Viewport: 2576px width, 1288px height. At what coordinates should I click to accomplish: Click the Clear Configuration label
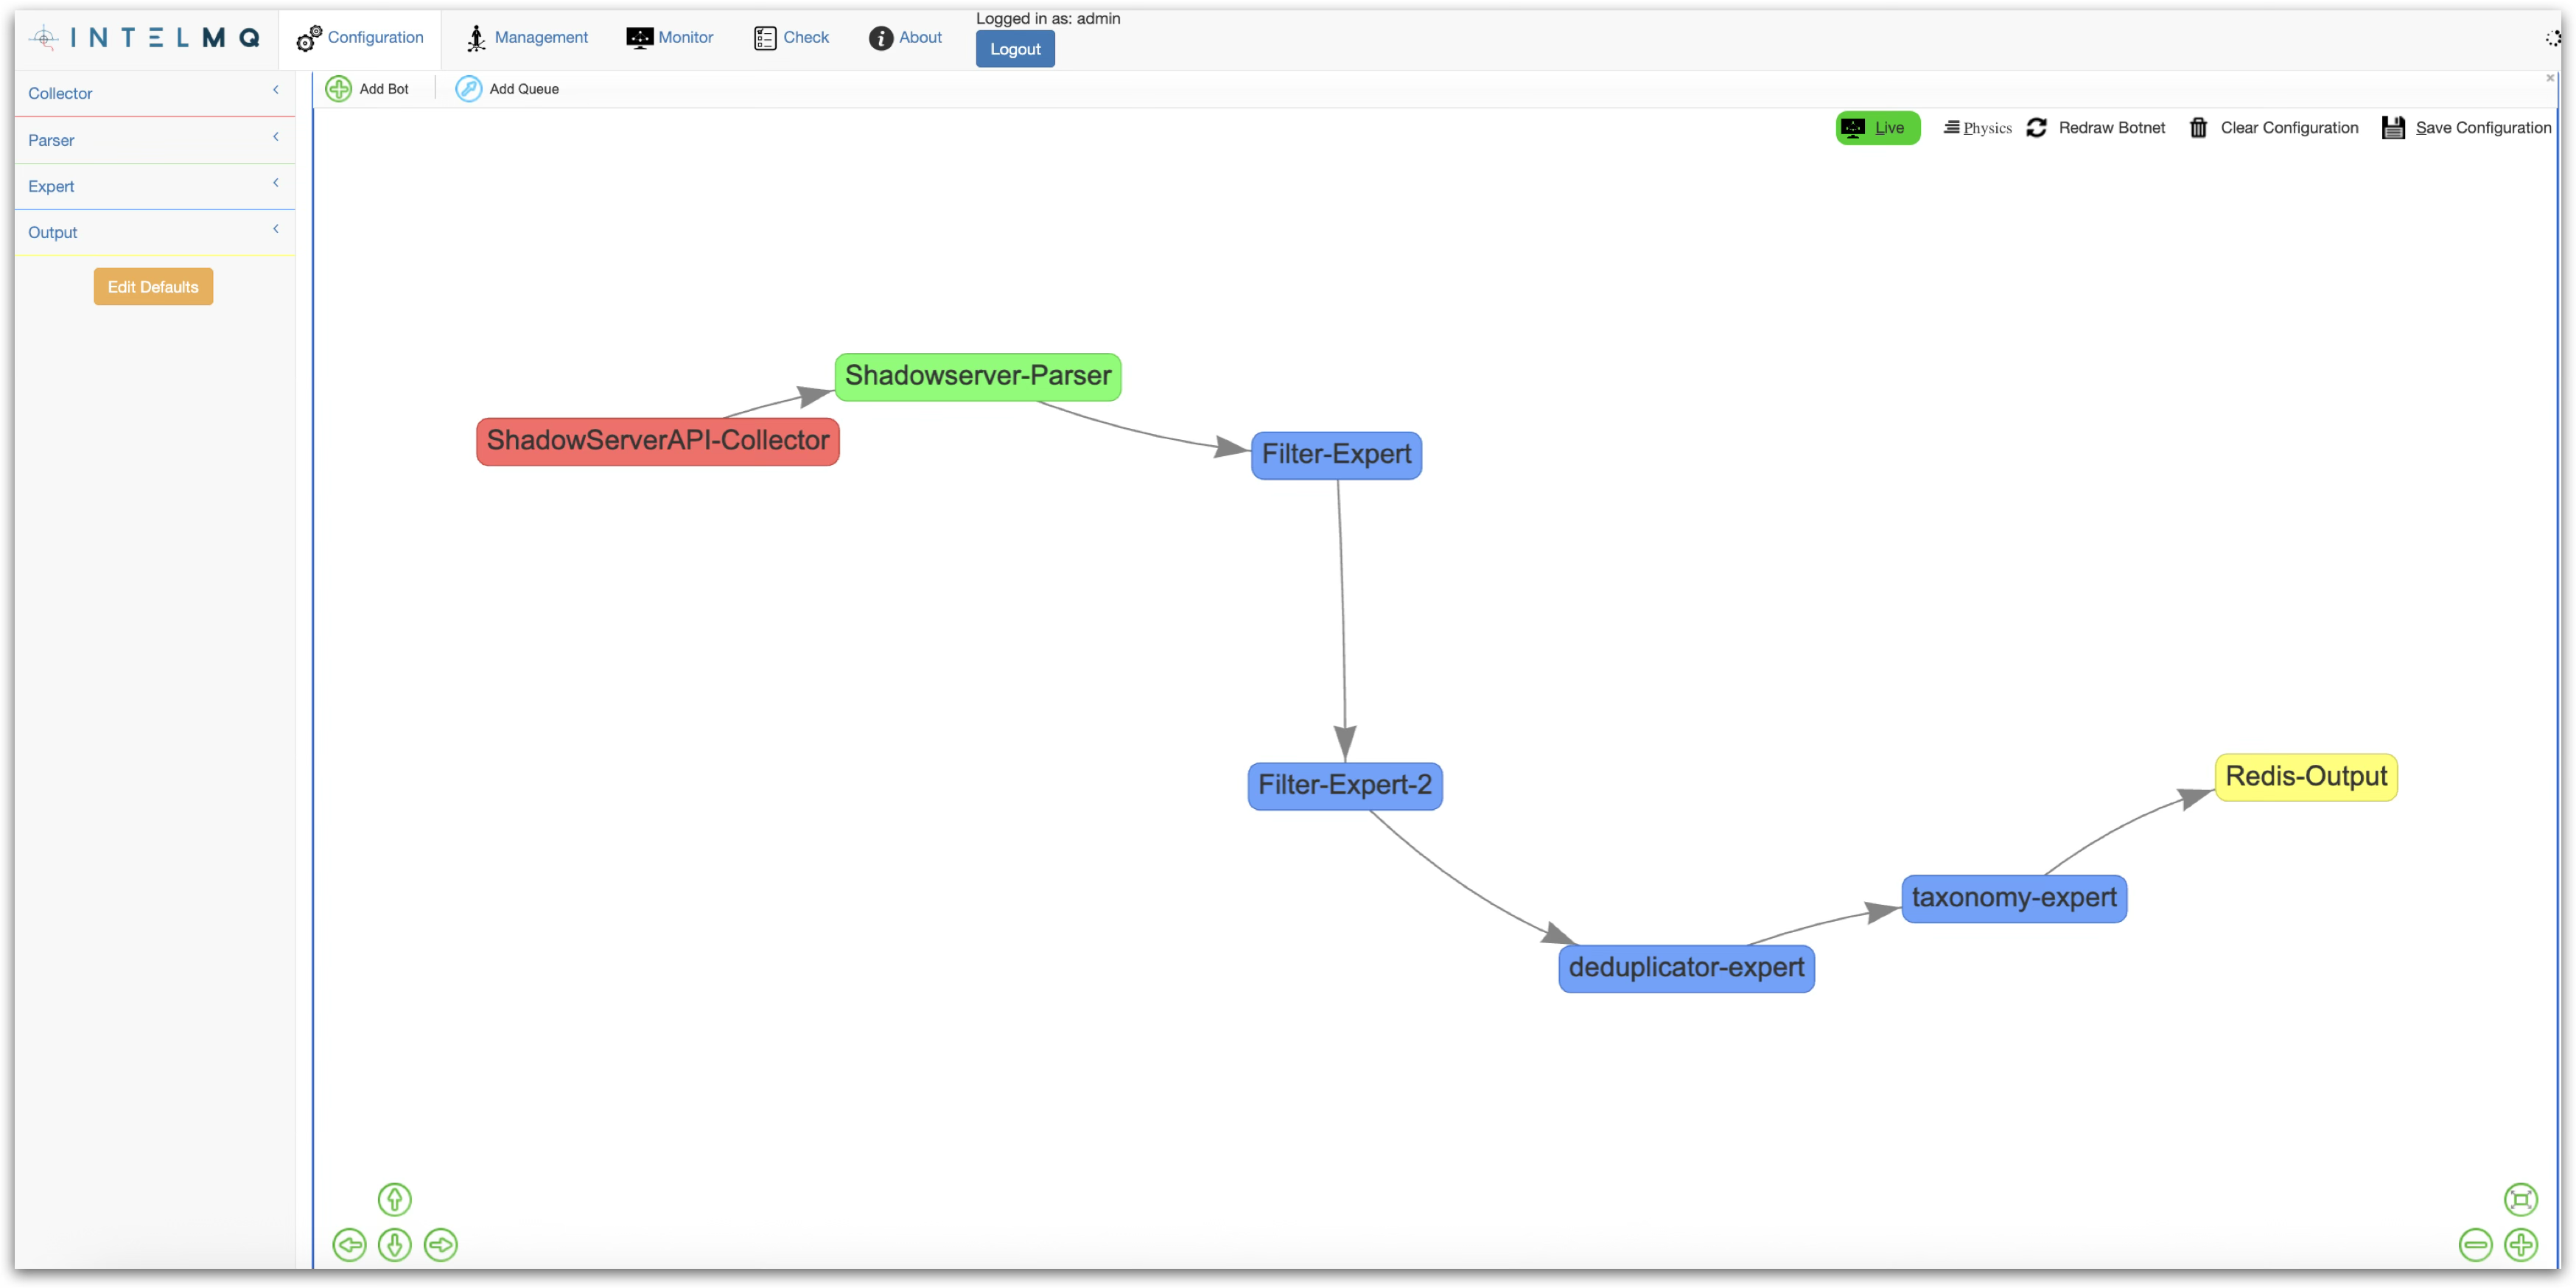coord(2289,128)
